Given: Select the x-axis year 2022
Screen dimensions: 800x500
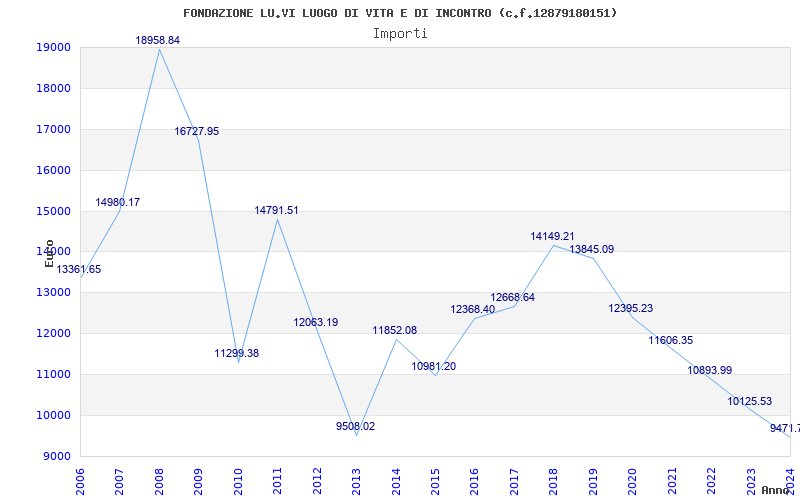Looking at the screenshot, I should 711,481.
